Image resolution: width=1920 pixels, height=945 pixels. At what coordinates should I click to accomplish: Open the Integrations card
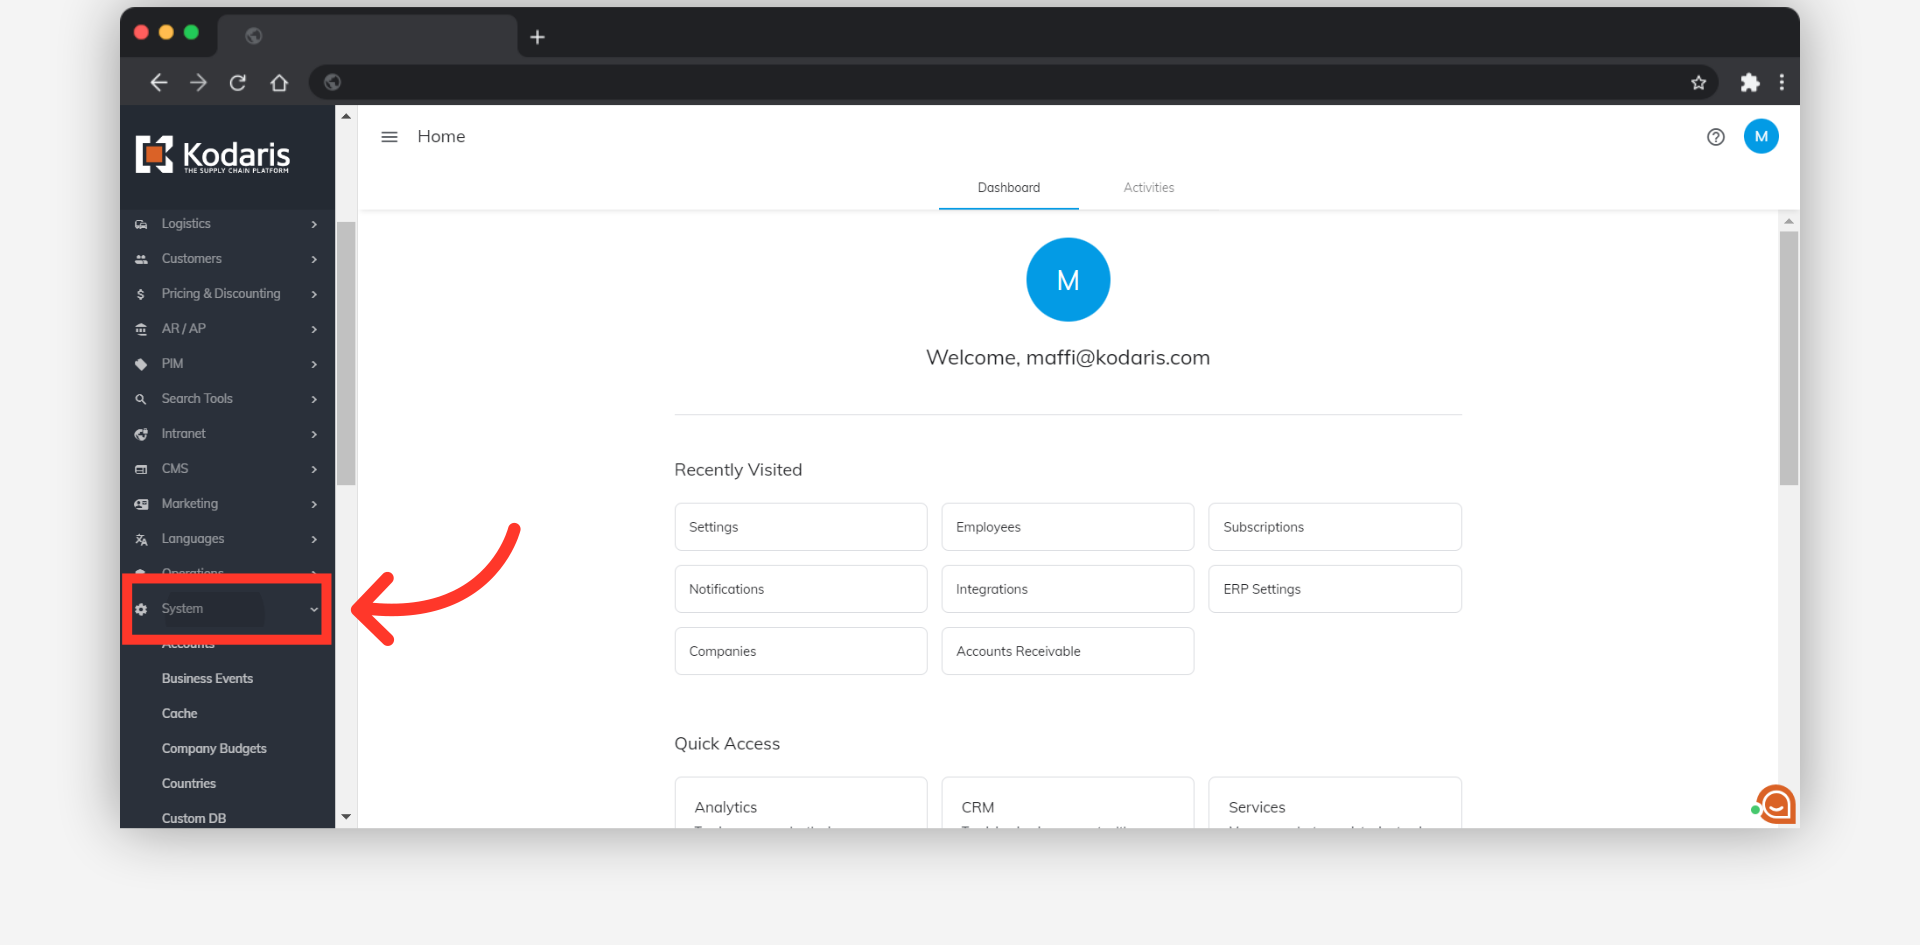coord(1068,589)
